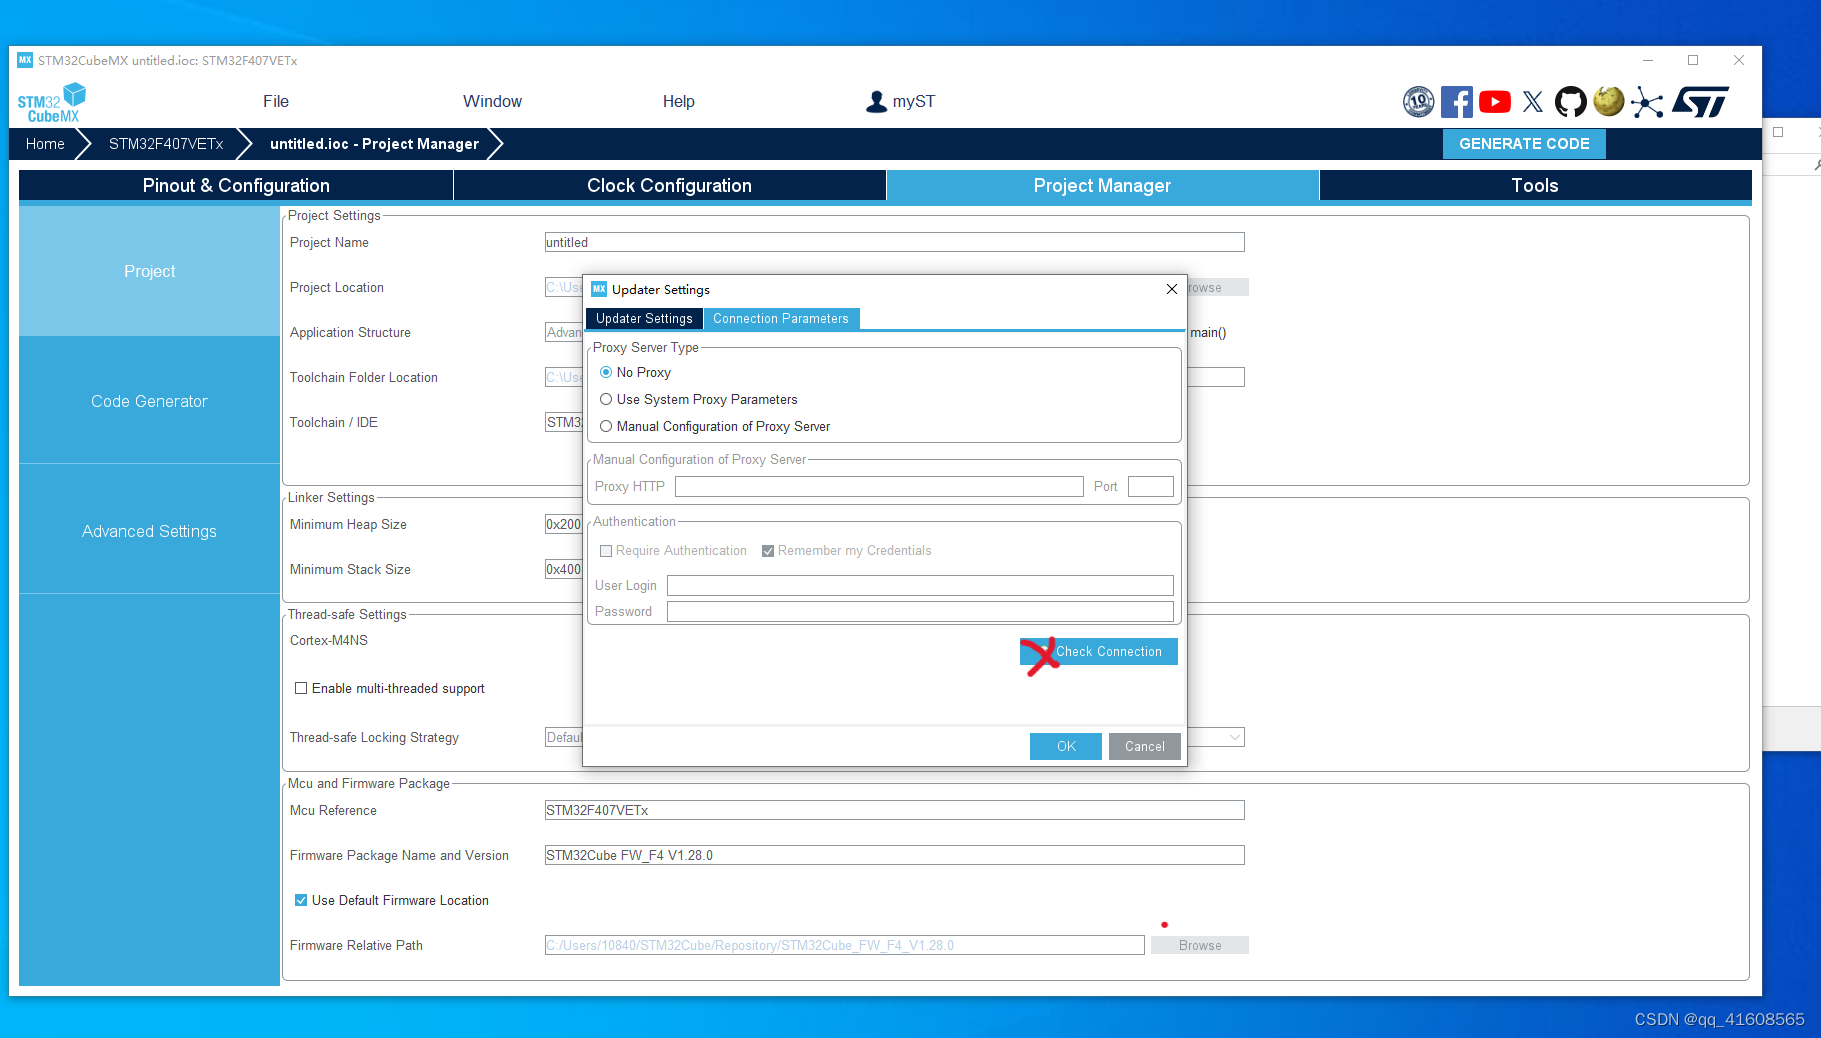
Task: Click the Project Name input field
Action: click(894, 242)
